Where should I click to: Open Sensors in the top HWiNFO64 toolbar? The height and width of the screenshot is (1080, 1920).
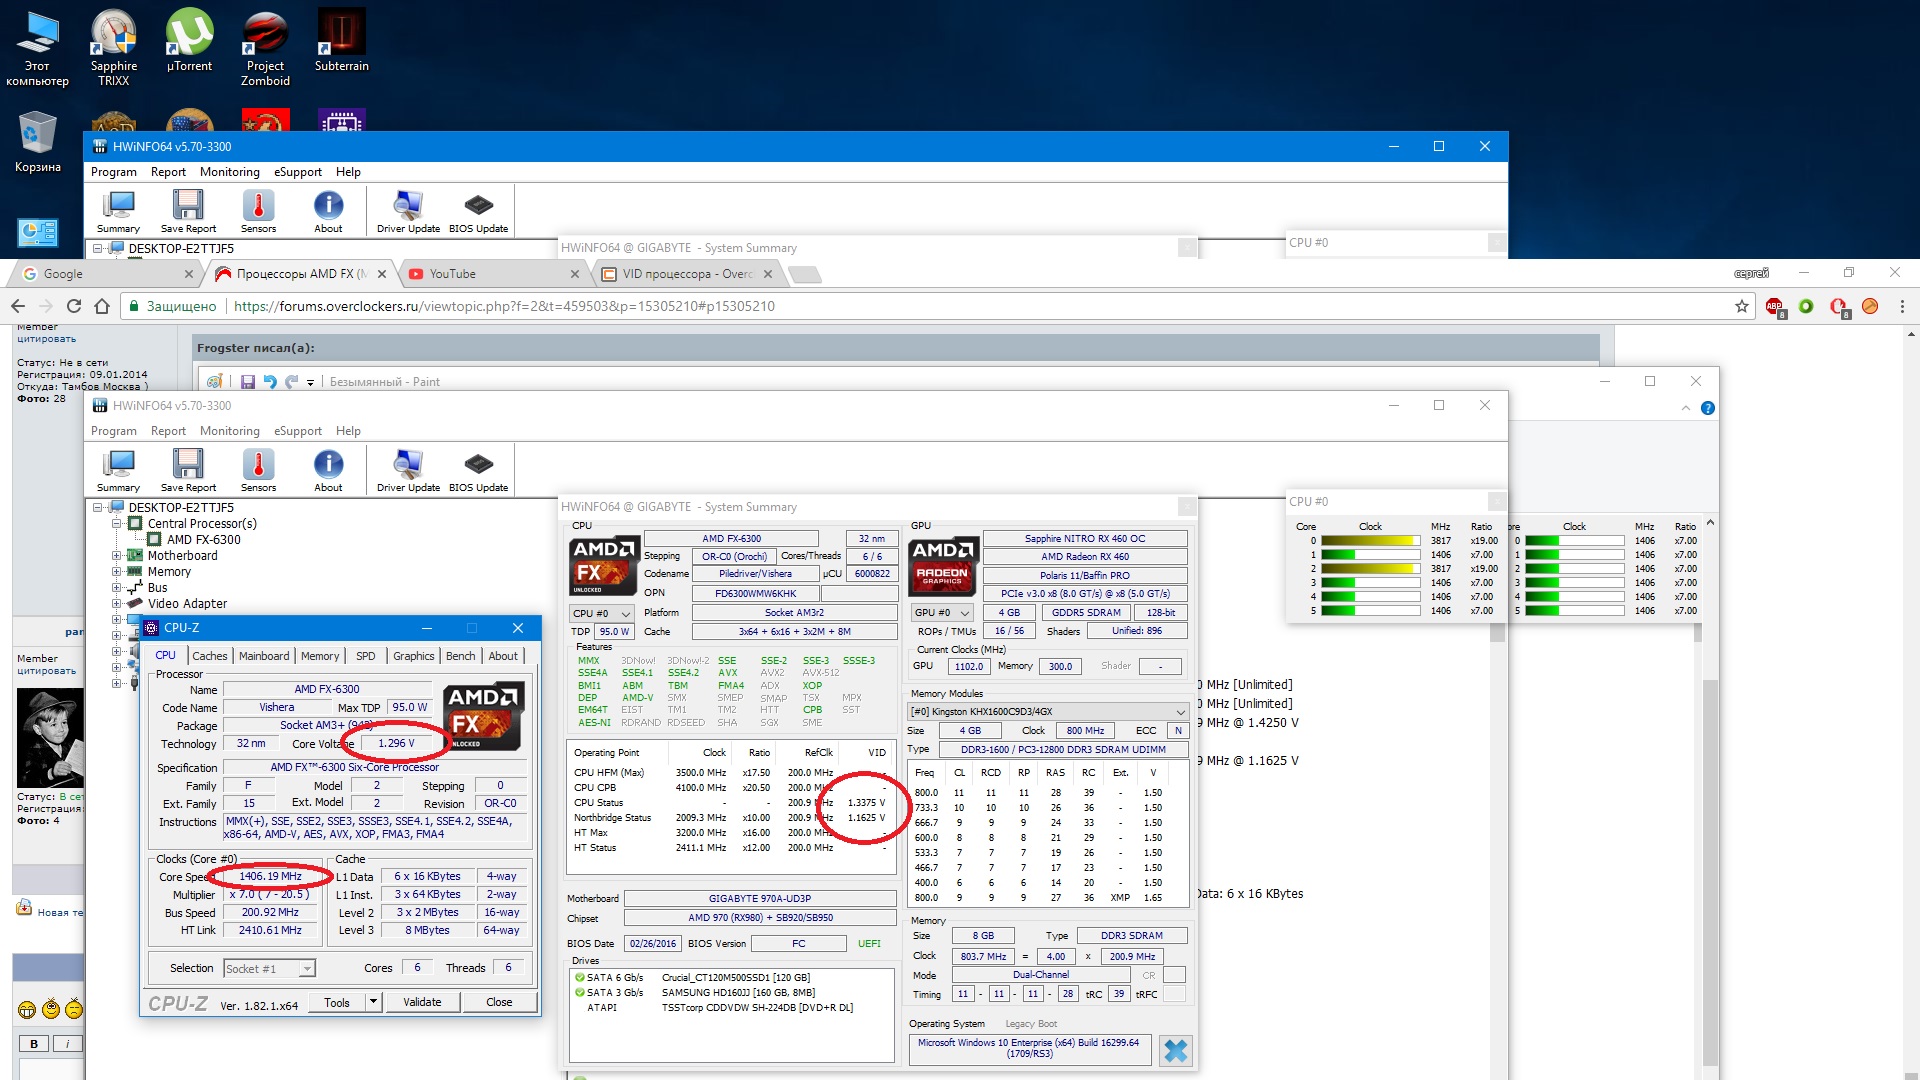(x=258, y=211)
